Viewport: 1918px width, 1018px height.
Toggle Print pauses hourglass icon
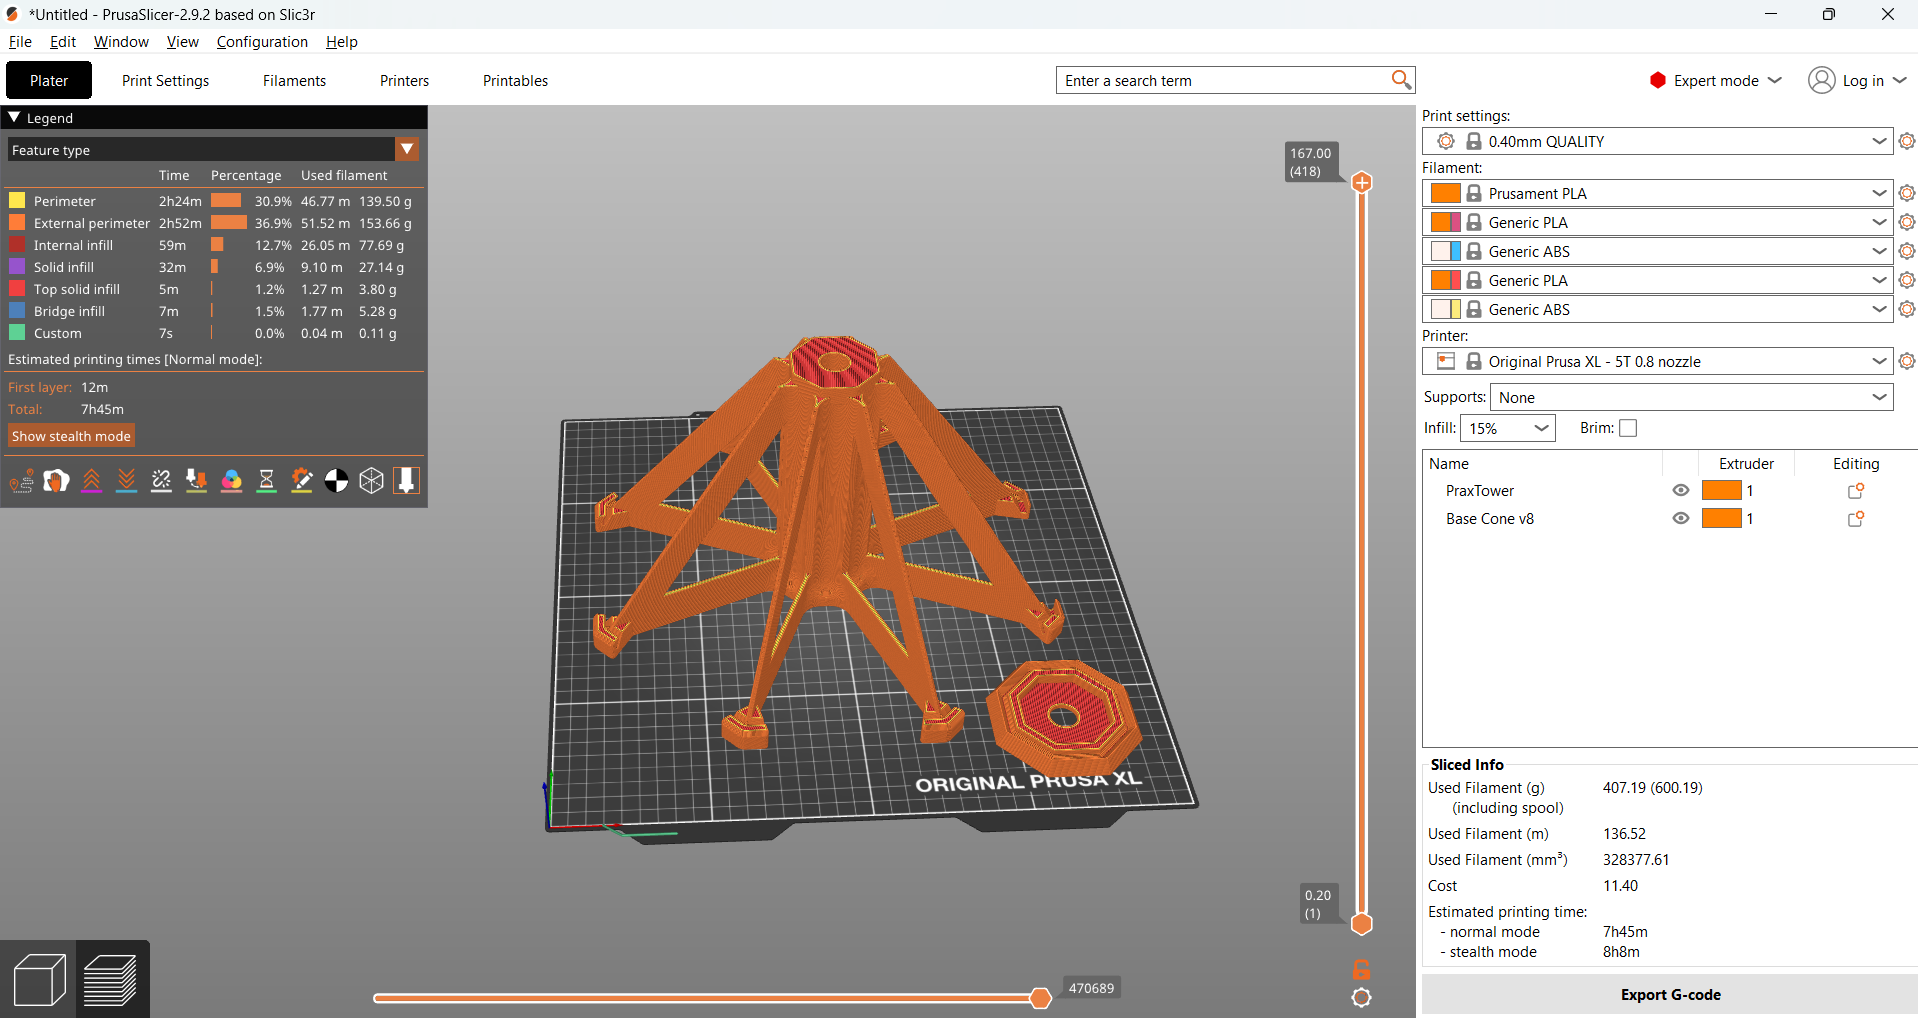point(267,481)
